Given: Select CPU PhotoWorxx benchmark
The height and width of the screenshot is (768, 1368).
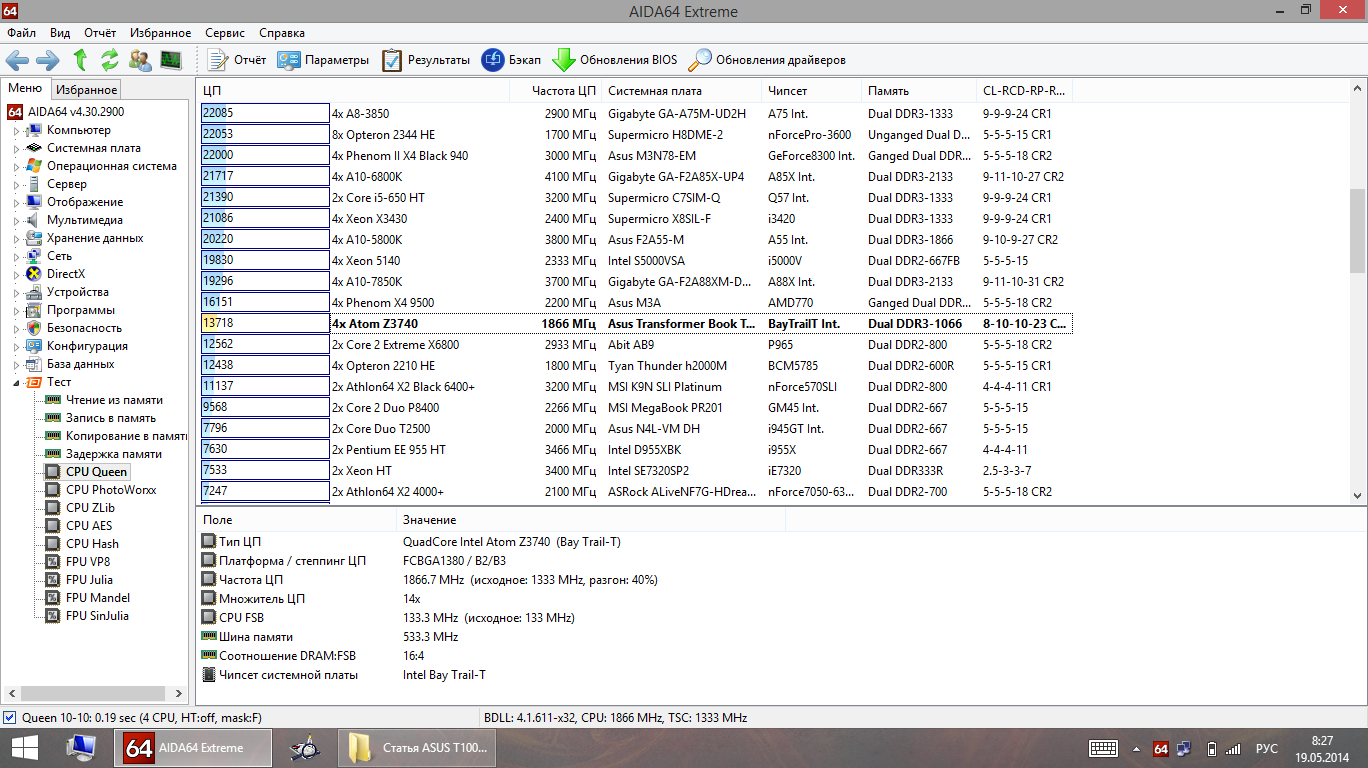Looking at the screenshot, I should point(111,490).
